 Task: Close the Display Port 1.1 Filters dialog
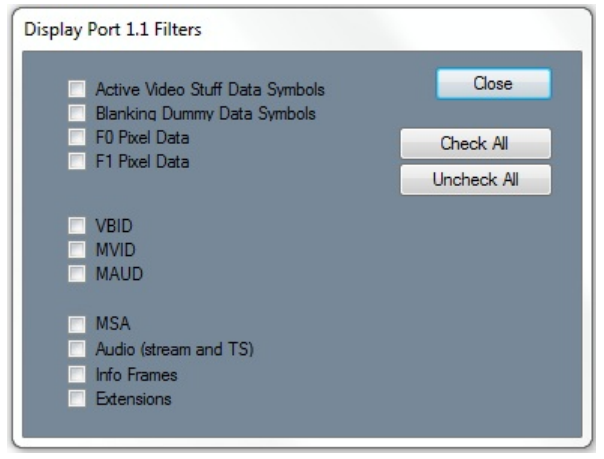(x=493, y=84)
